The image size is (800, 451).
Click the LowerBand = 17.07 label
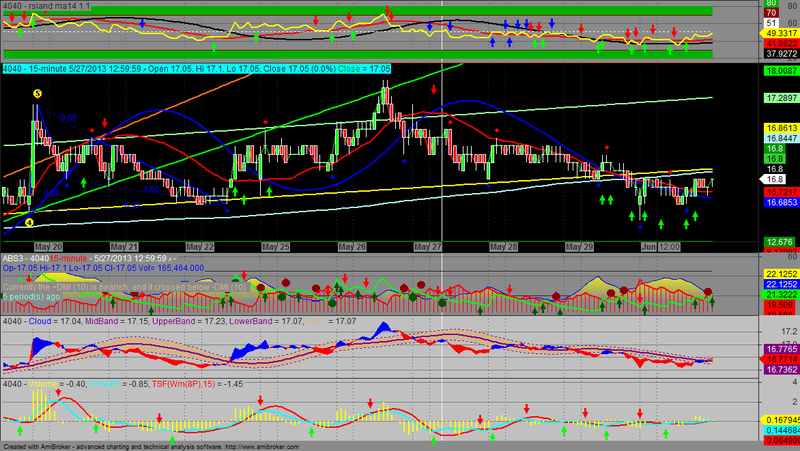266,321
